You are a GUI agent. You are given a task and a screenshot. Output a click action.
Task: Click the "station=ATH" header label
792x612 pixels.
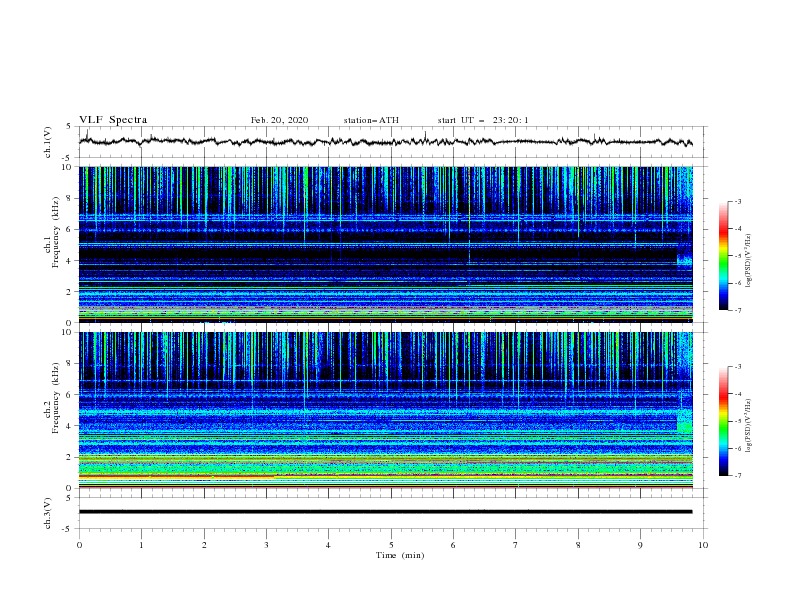tap(371, 120)
